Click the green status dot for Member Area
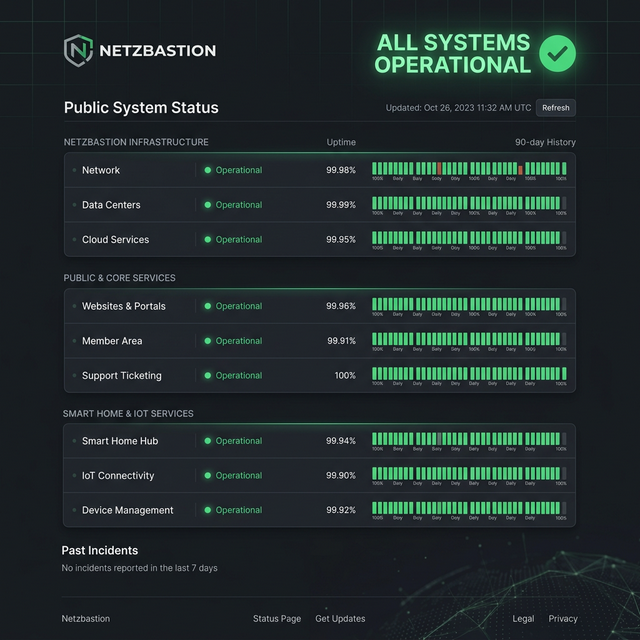Screen dimensions: 640x640 point(208,341)
